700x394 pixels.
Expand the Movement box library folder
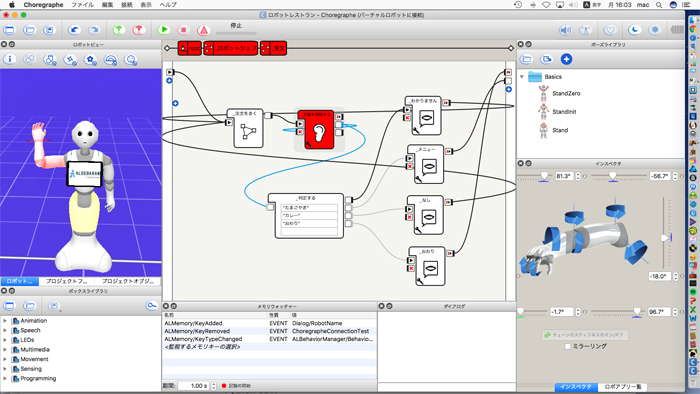pyautogui.click(x=5, y=359)
